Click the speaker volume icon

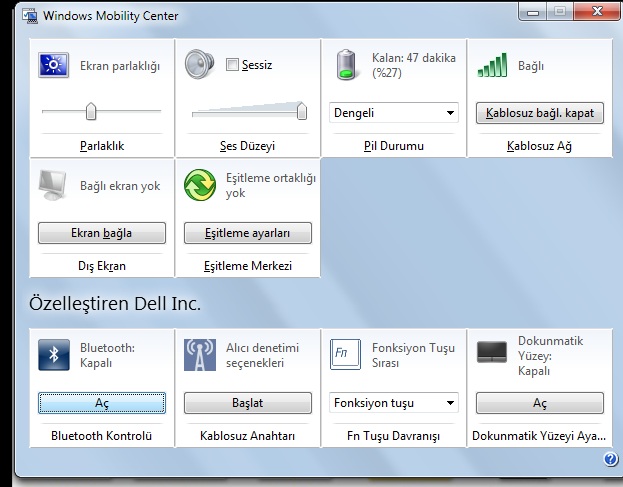pyautogui.click(x=199, y=64)
